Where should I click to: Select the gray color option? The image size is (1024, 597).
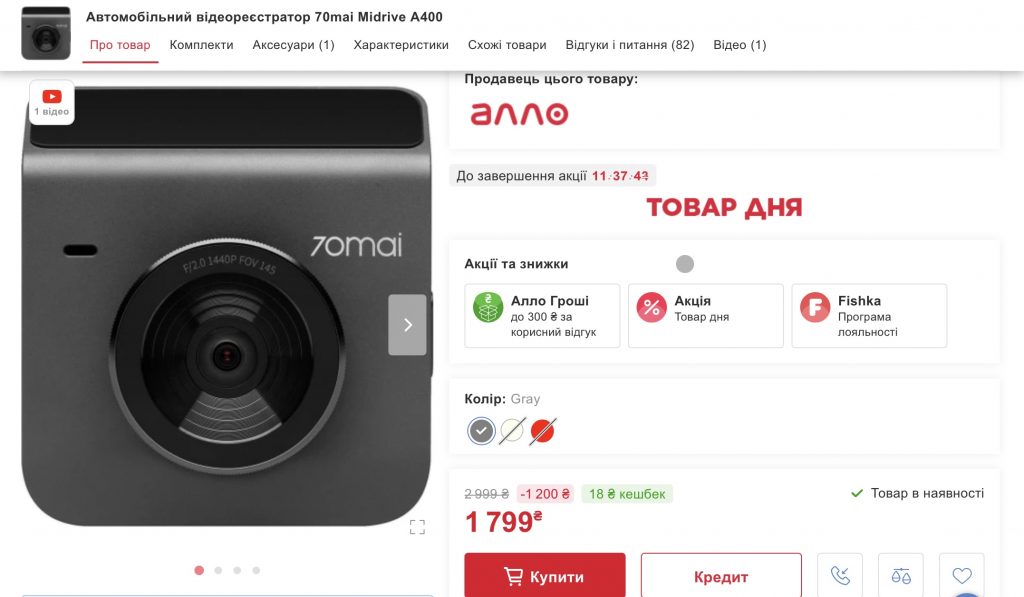481,431
